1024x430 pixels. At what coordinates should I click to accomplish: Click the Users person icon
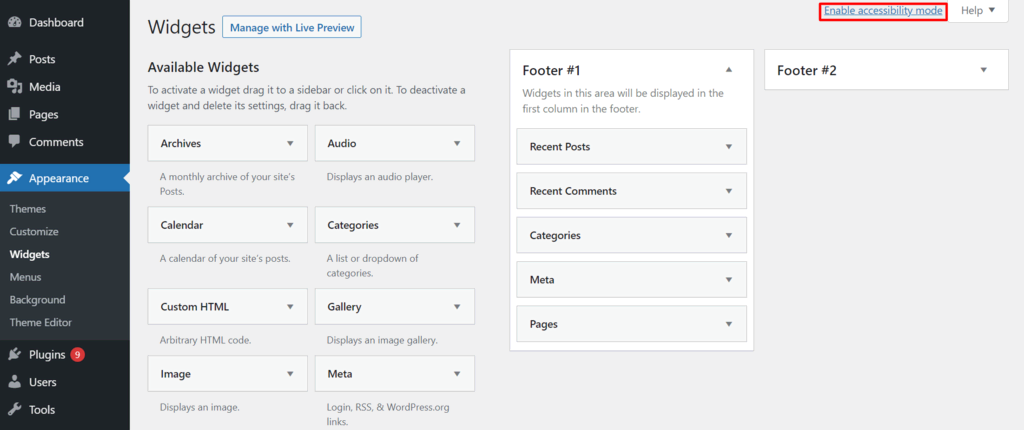pos(14,382)
